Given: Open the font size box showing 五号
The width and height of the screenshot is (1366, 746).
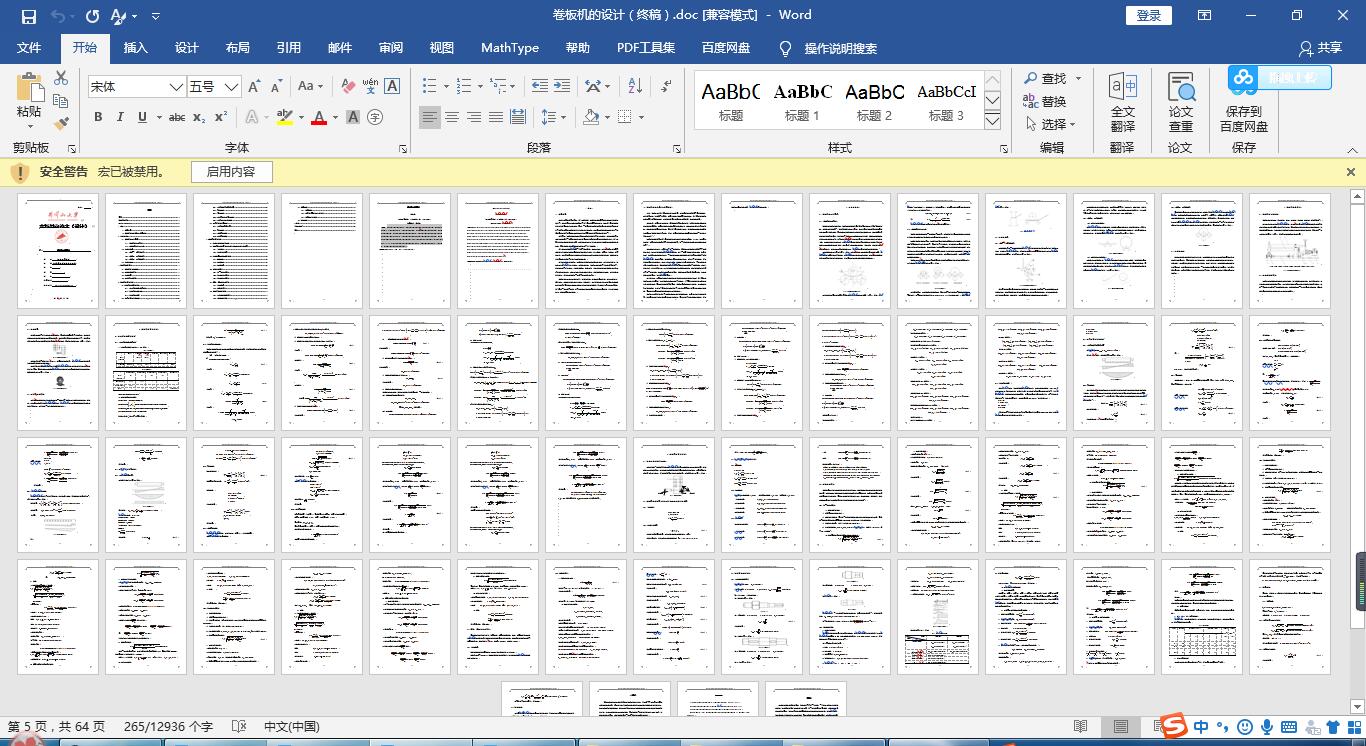Looking at the screenshot, I should pyautogui.click(x=214, y=87).
